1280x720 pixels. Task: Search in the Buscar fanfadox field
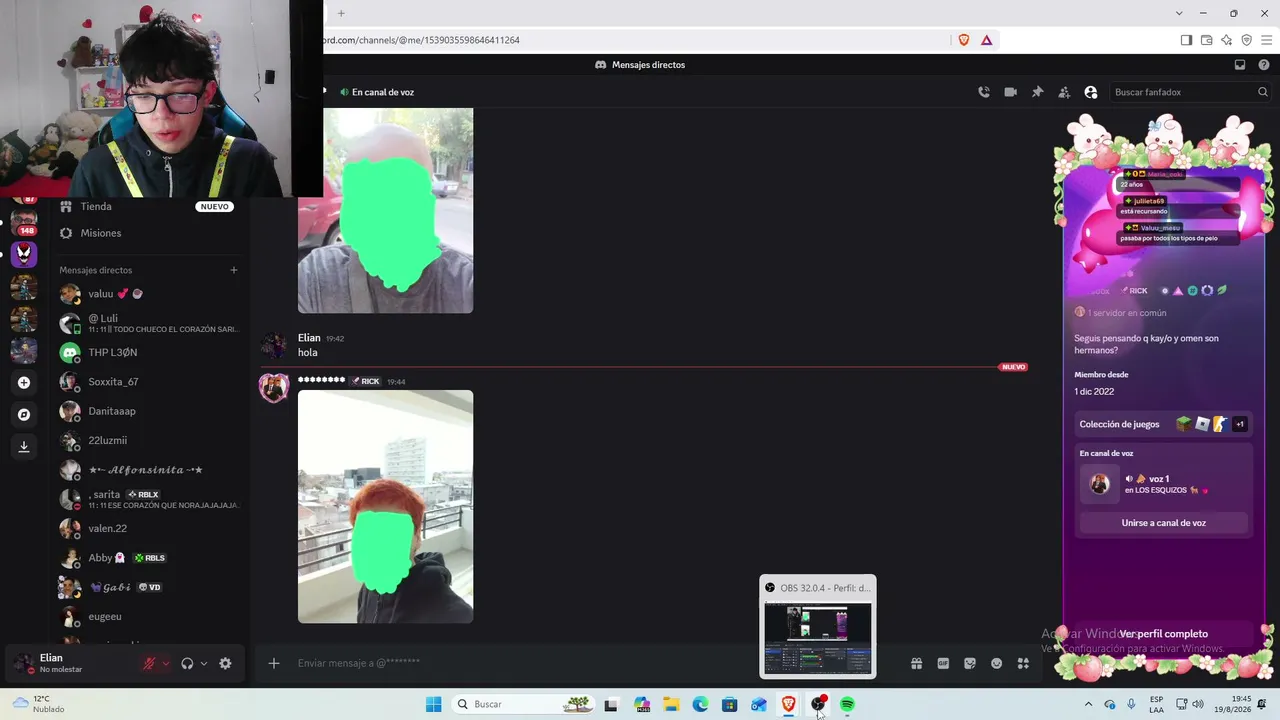point(1190,92)
